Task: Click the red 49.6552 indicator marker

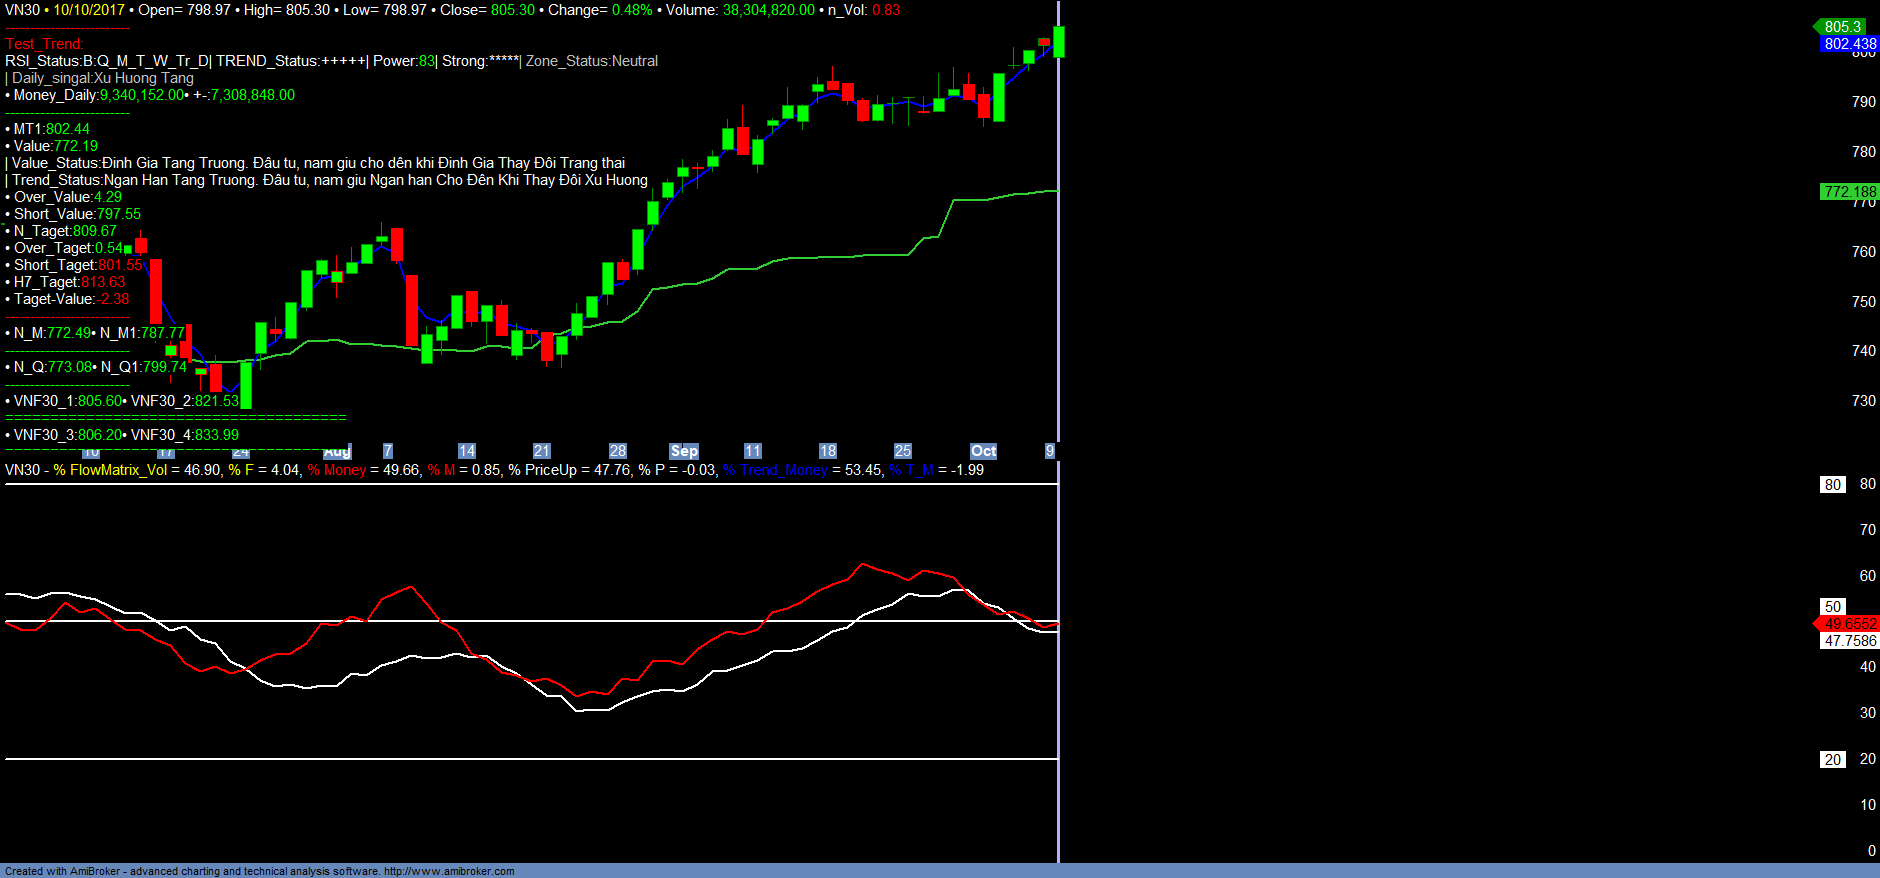Action: point(1850,624)
